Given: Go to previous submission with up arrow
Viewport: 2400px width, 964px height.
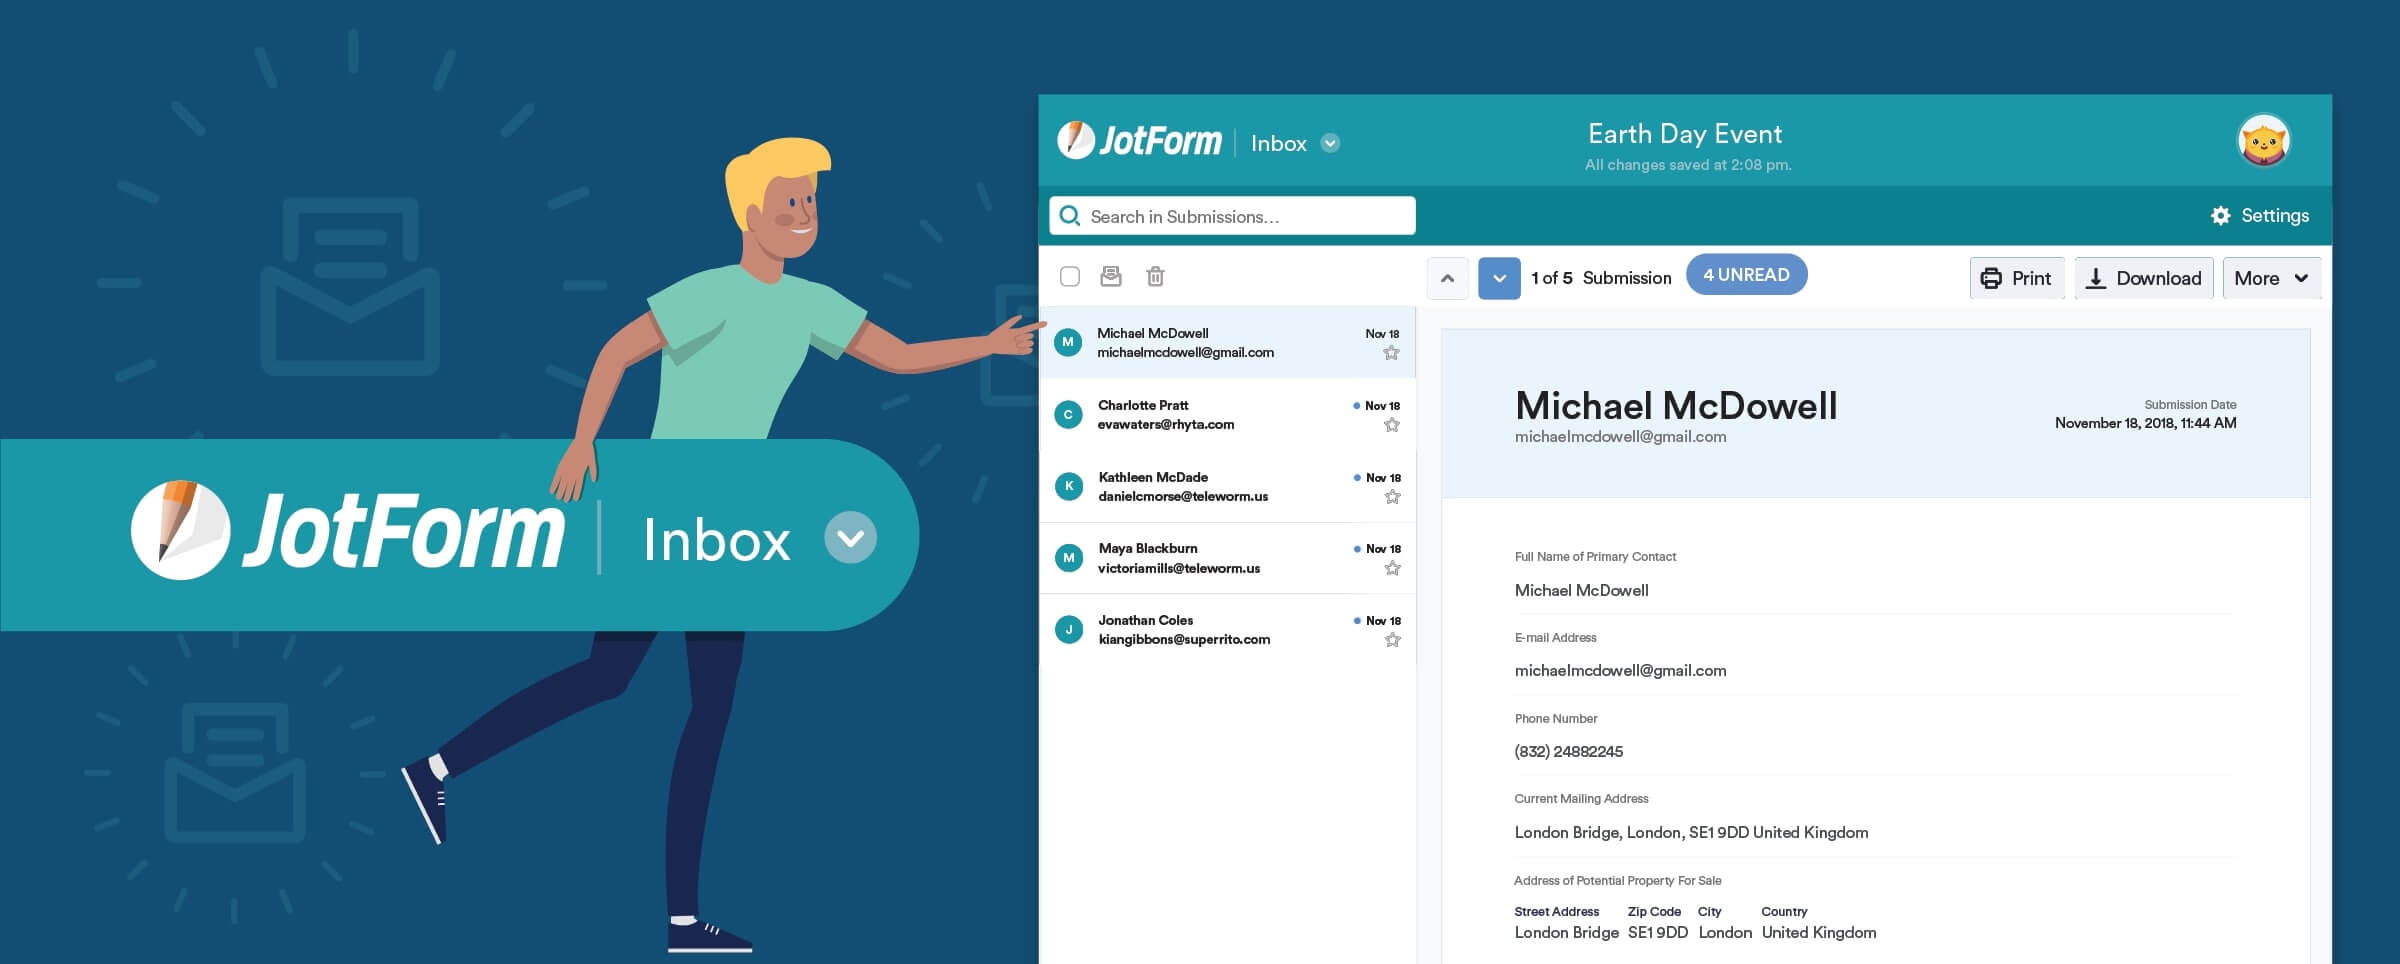Looking at the screenshot, I should pos(1447,278).
